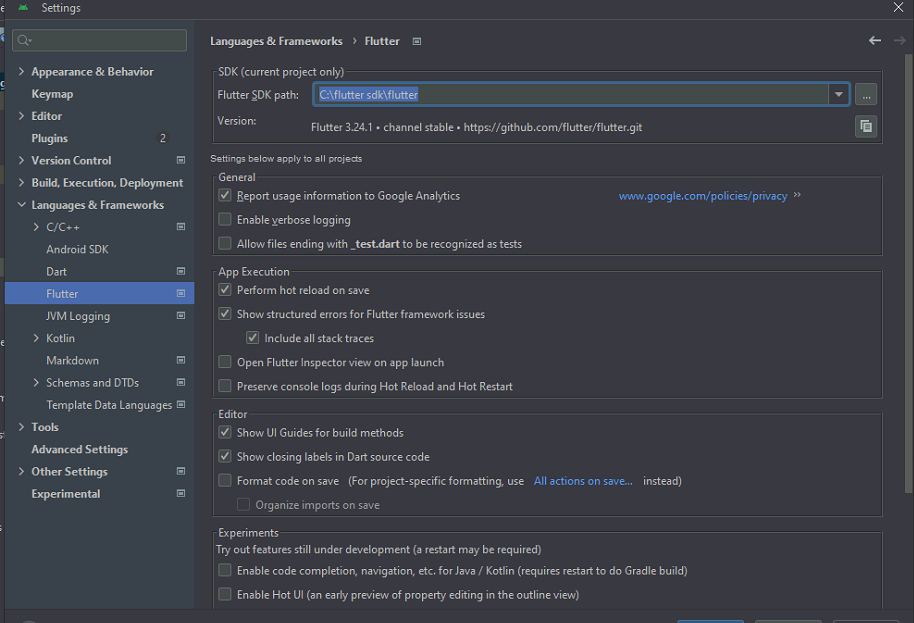Click the project icon beside JVM Logging
914x623 pixels.
pos(181,316)
